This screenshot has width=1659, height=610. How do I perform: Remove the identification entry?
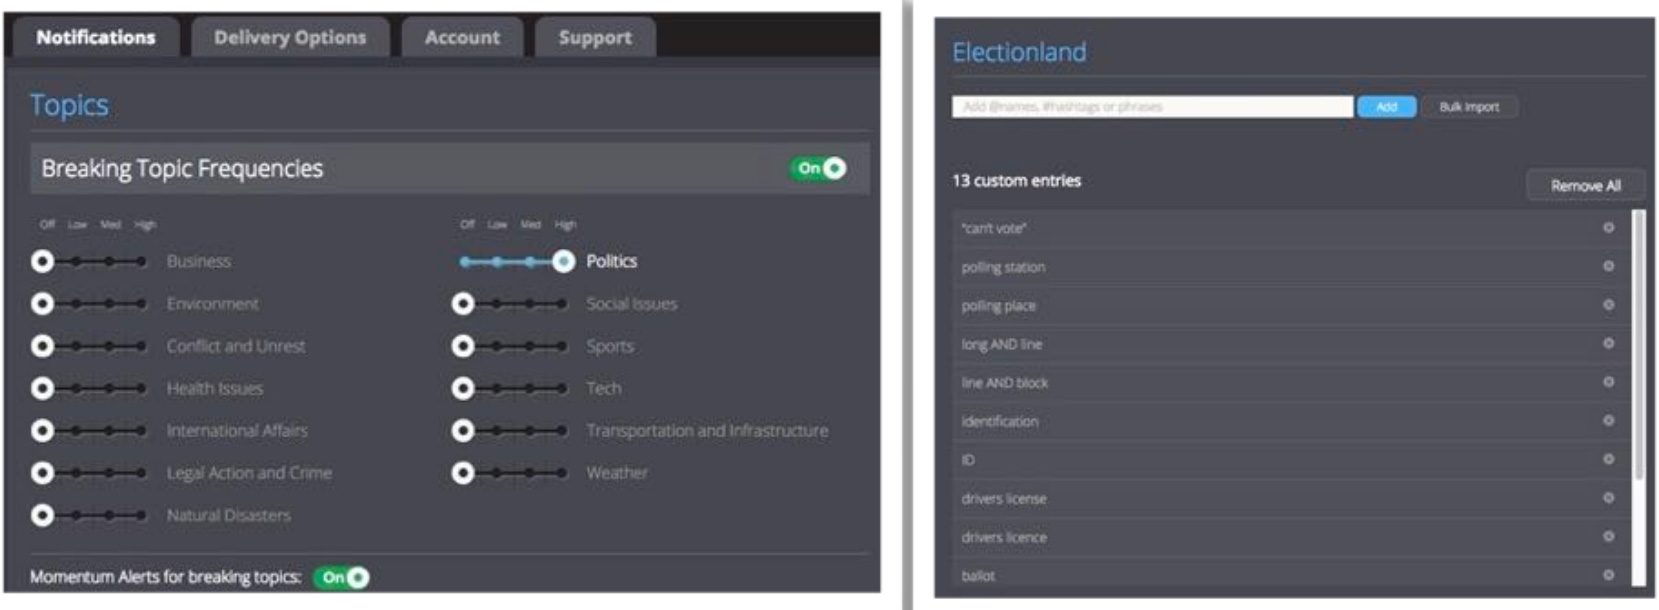1608,421
